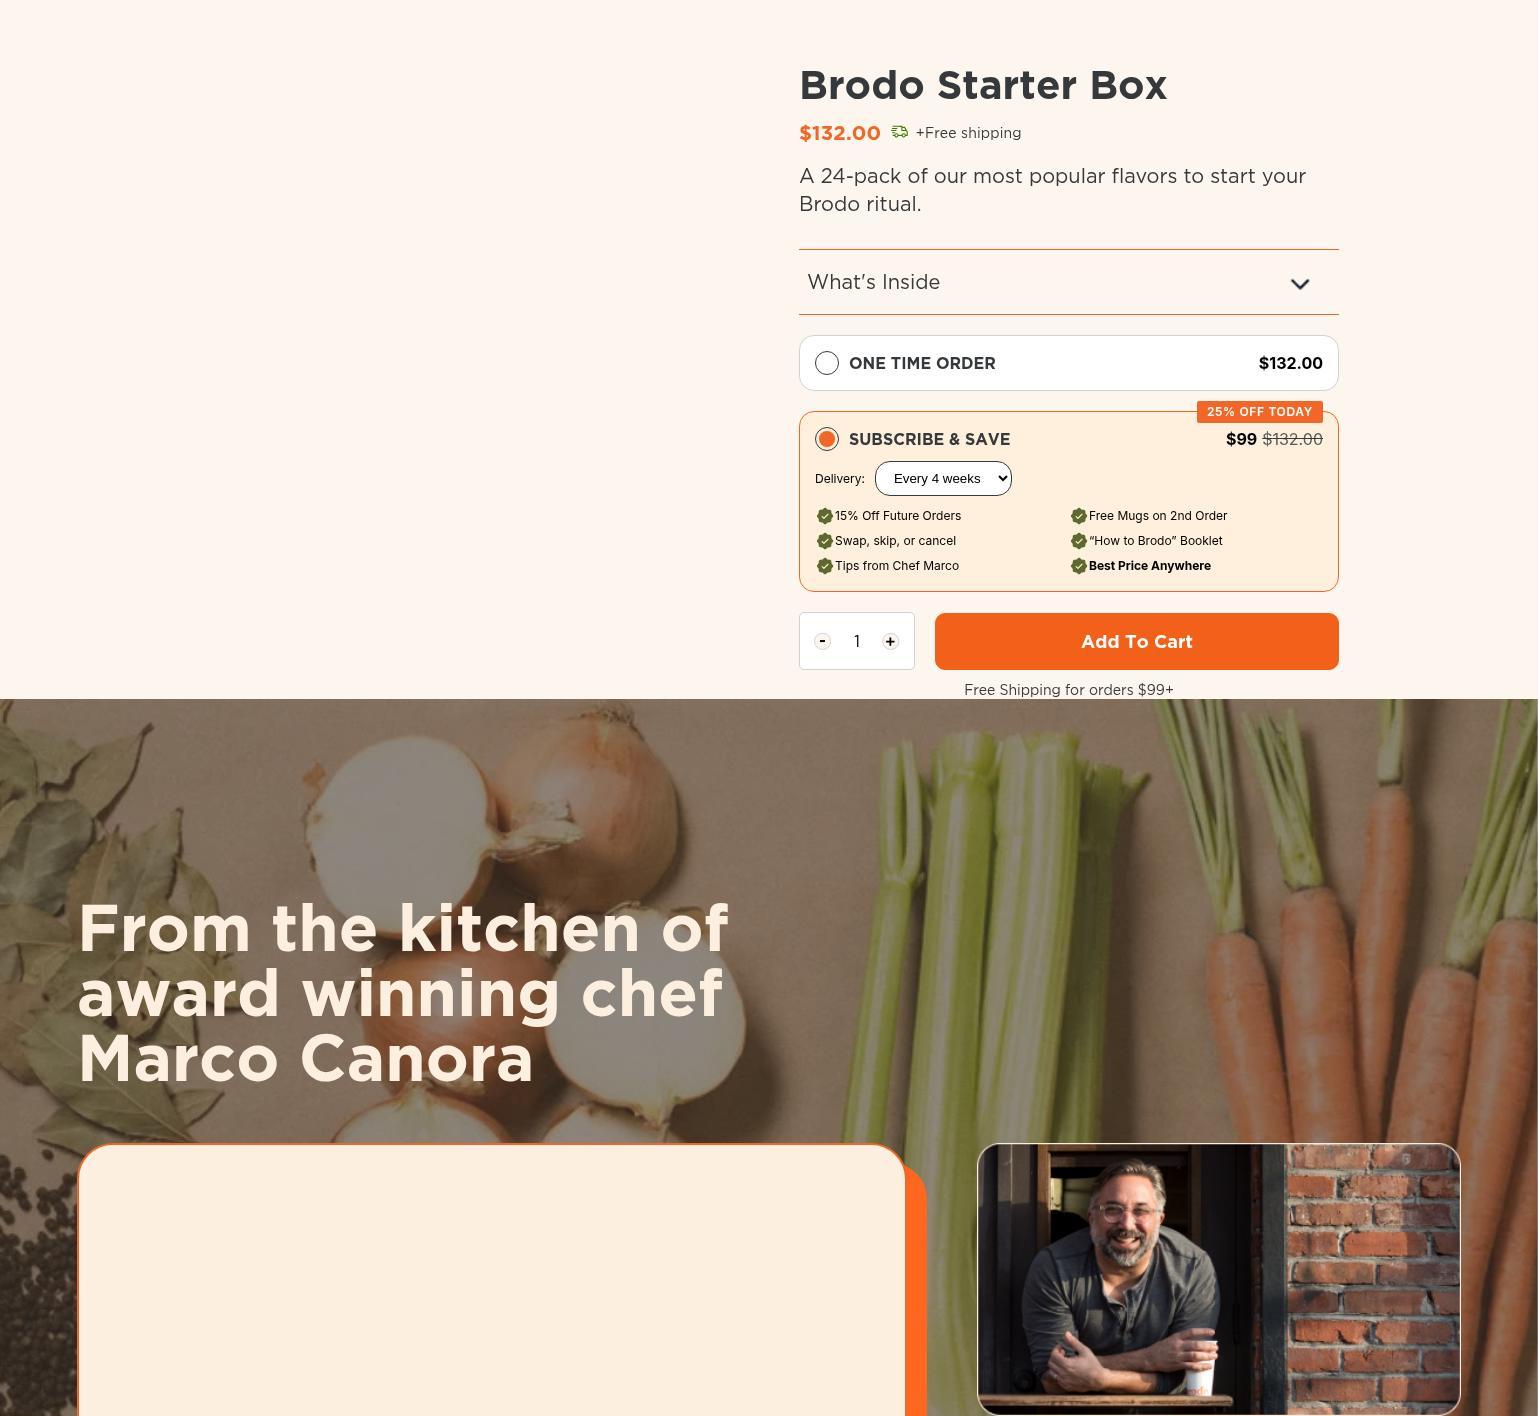Open the Chef Marco Canora photo
Viewport: 1538px width, 1416px height.
(x=1219, y=1279)
